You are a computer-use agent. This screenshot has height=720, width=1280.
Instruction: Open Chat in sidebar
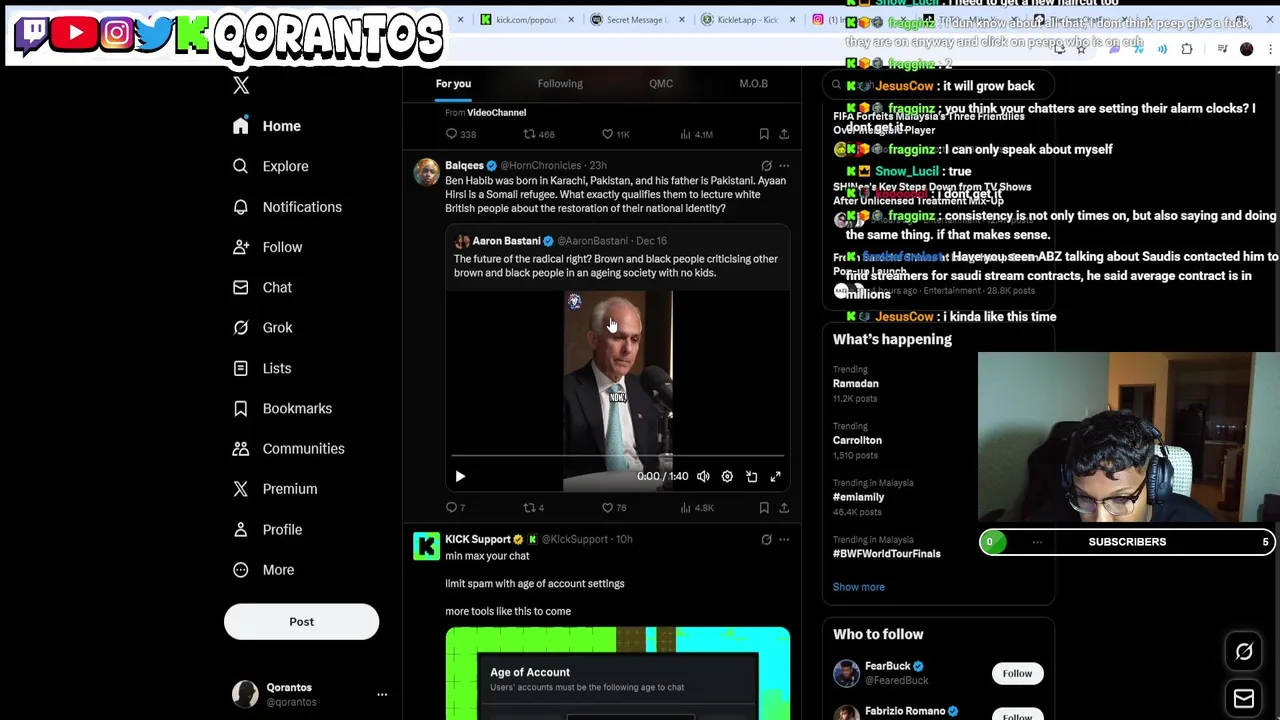point(262,287)
